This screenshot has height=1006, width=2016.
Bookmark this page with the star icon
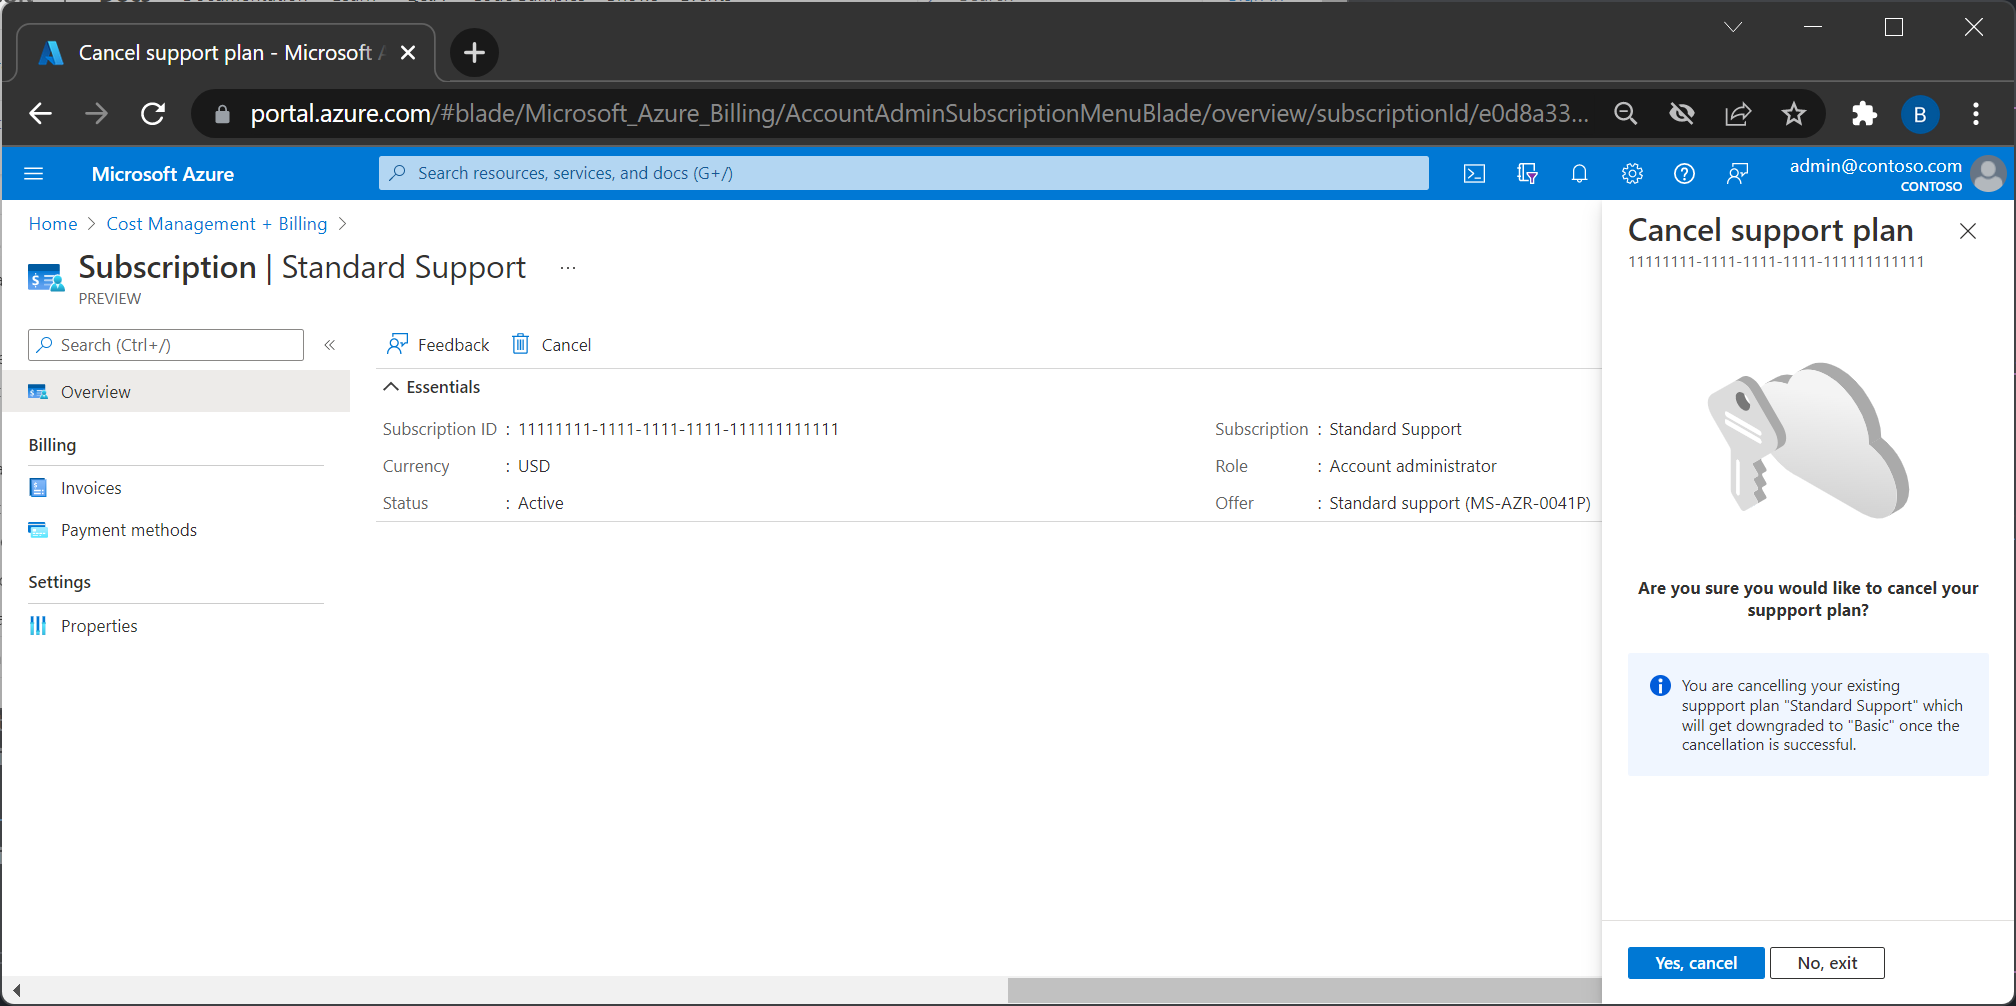(1794, 114)
